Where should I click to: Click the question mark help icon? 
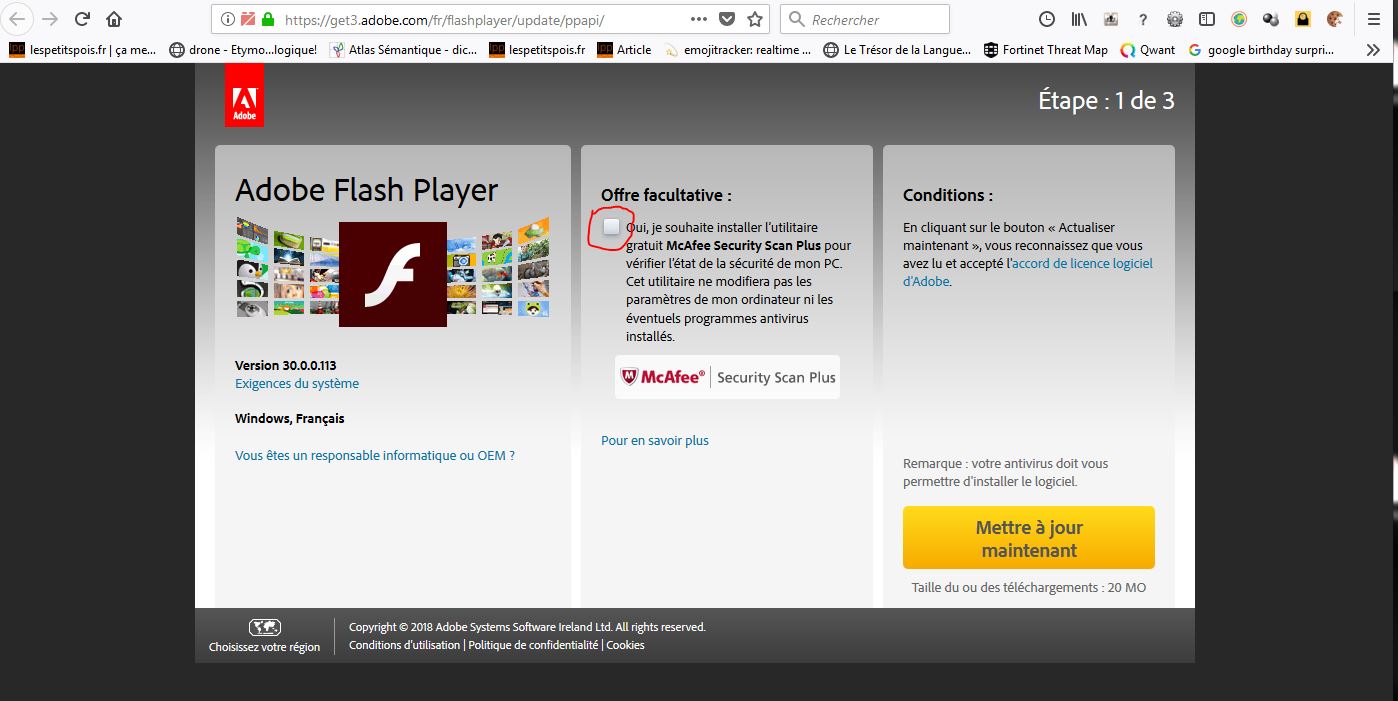(1143, 19)
